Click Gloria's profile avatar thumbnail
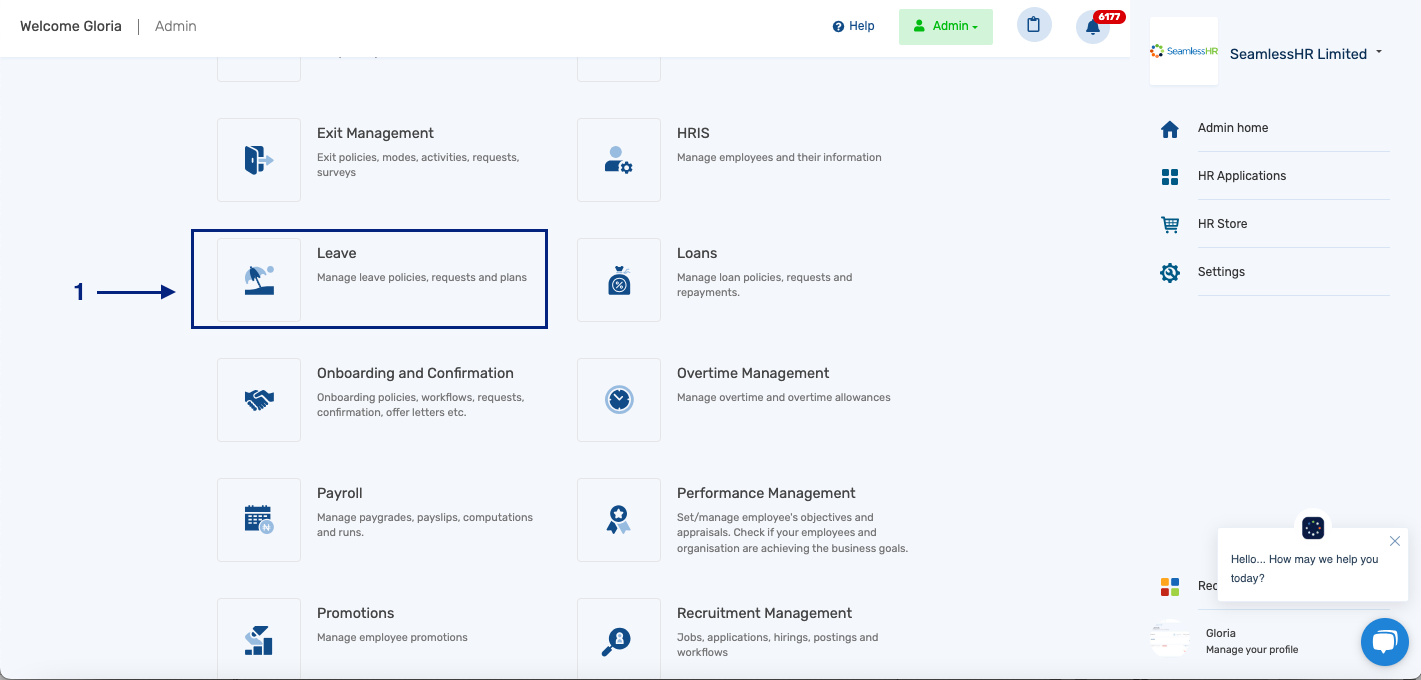1421x680 pixels. [1170, 639]
